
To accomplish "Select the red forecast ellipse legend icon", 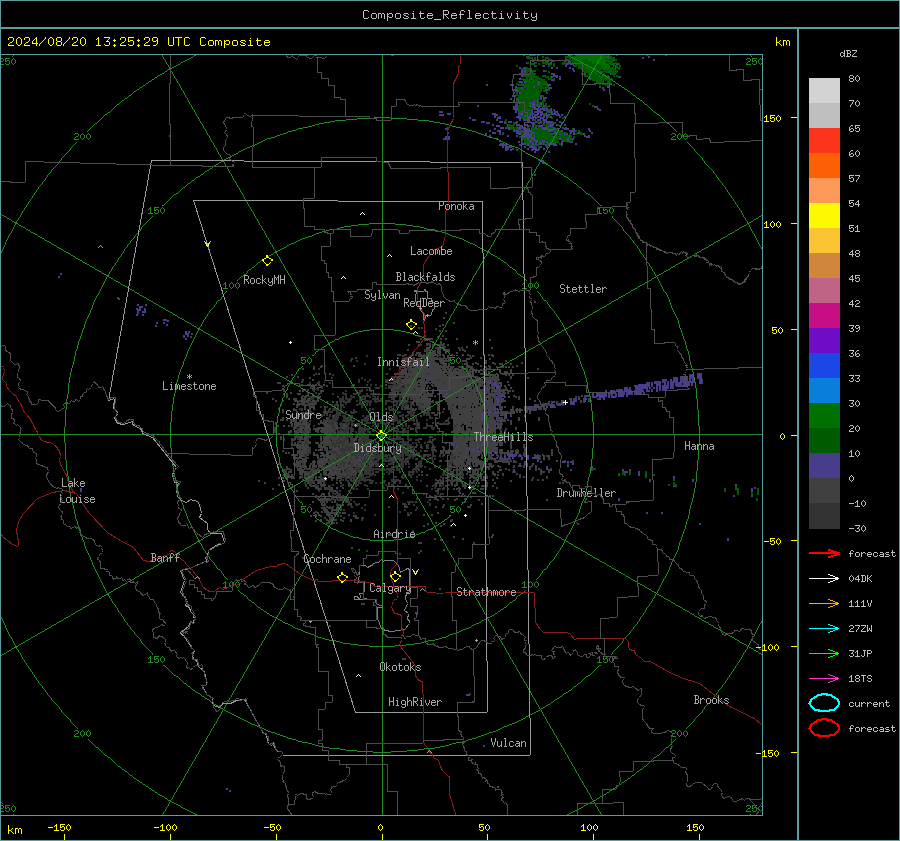I will point(824,728).
